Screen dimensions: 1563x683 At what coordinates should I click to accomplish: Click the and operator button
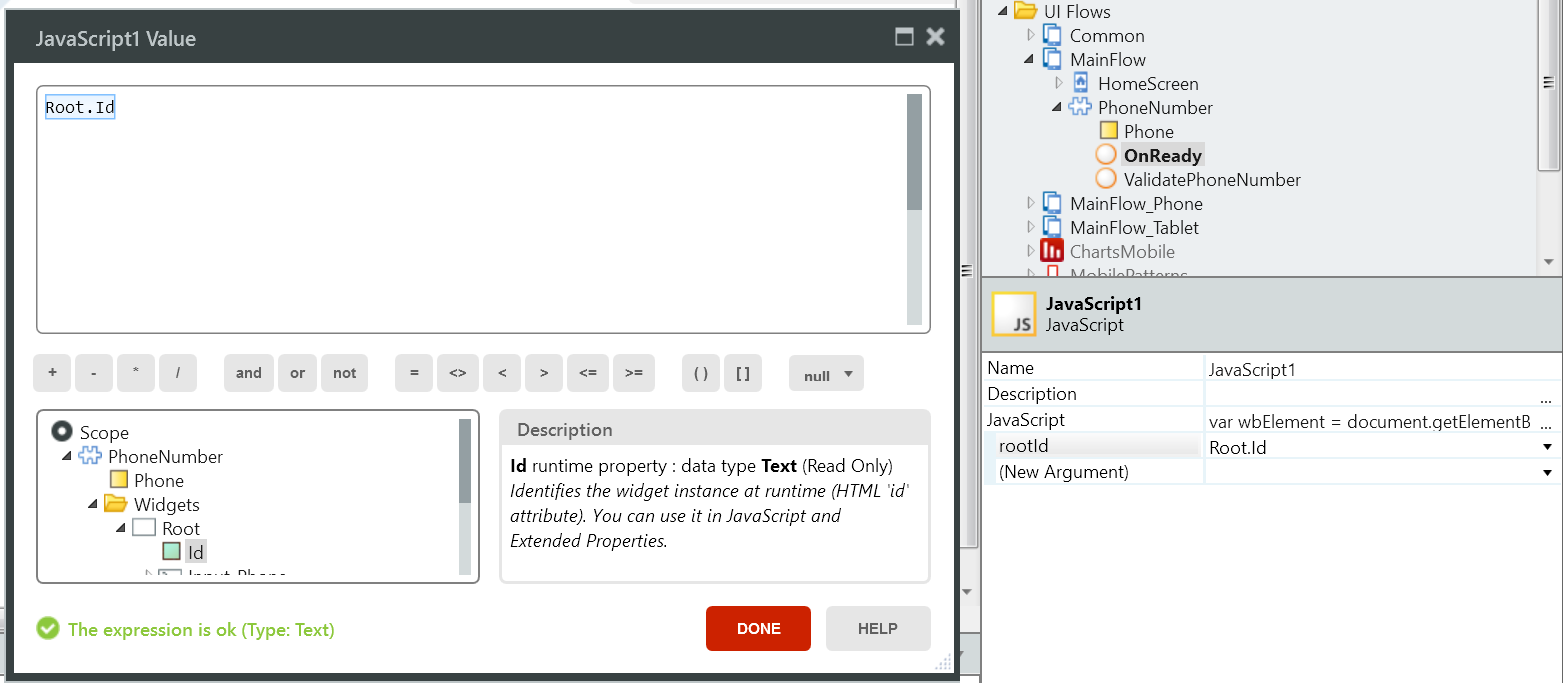pos(248,372)
